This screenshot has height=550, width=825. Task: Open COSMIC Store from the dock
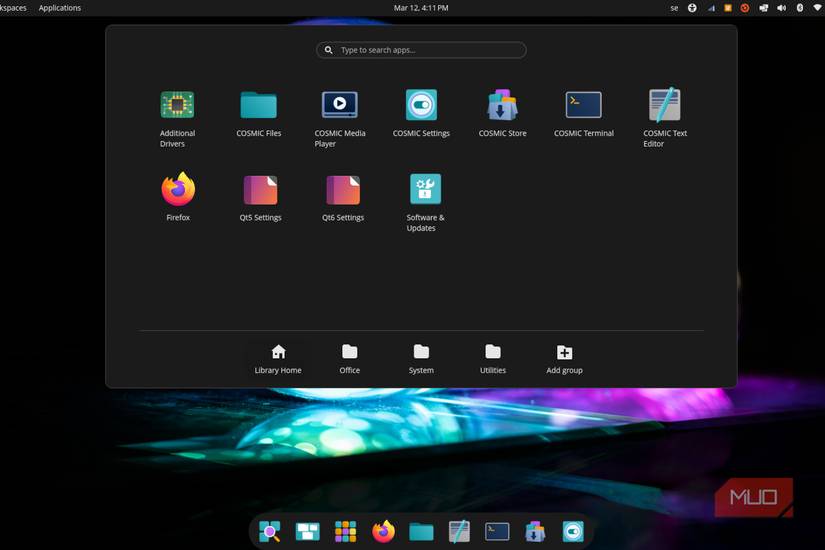(x=535, y=532)
